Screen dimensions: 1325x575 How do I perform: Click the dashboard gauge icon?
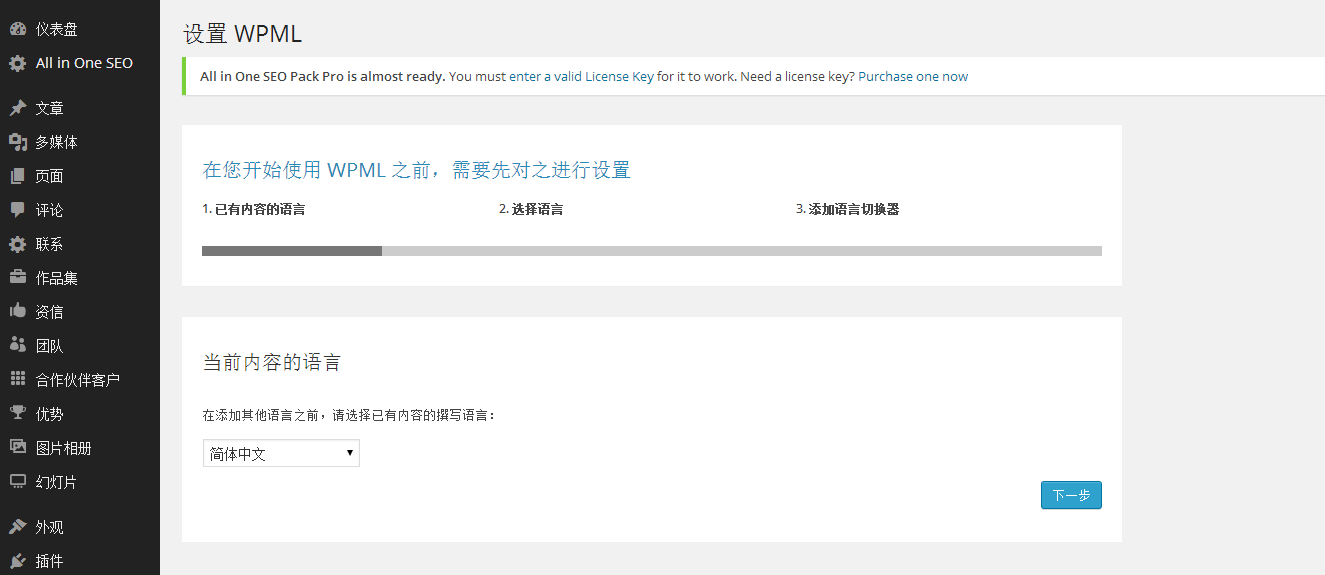coord(17,29)
